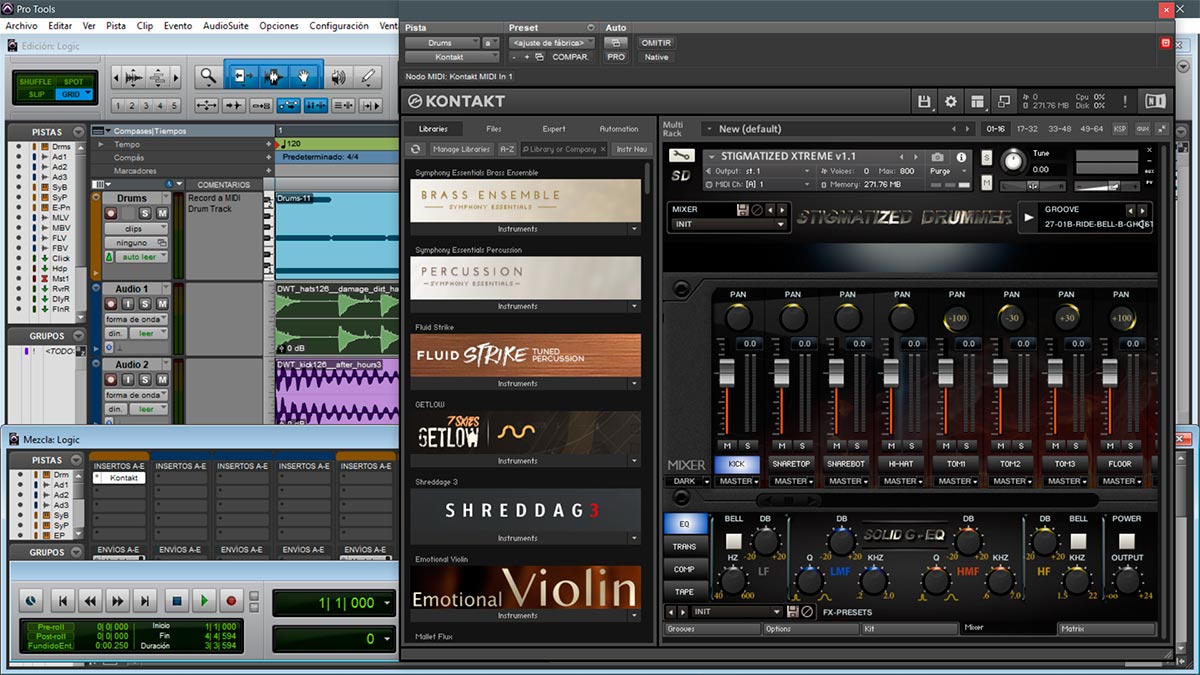Select the COMP effect button
The image size is (1200, 675).
click(x=685, y=569)
